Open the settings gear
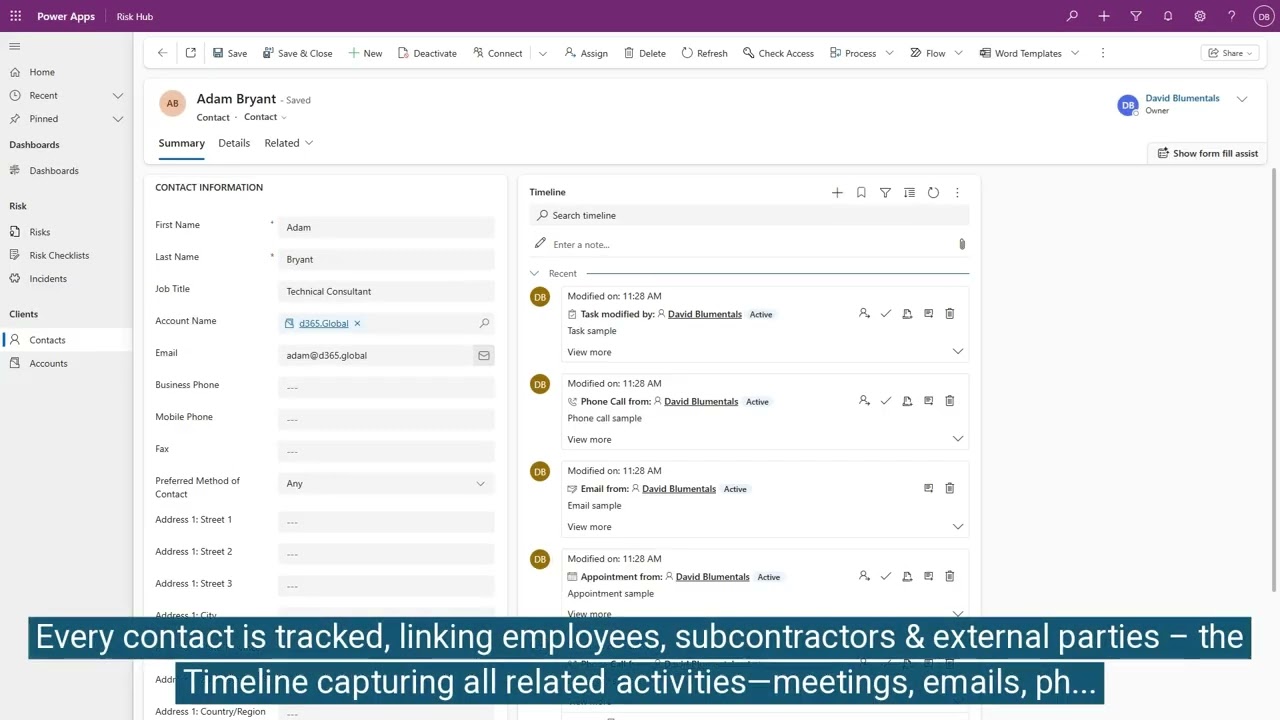Screen dimensions: 1280x720 [x=1200, y=16]
